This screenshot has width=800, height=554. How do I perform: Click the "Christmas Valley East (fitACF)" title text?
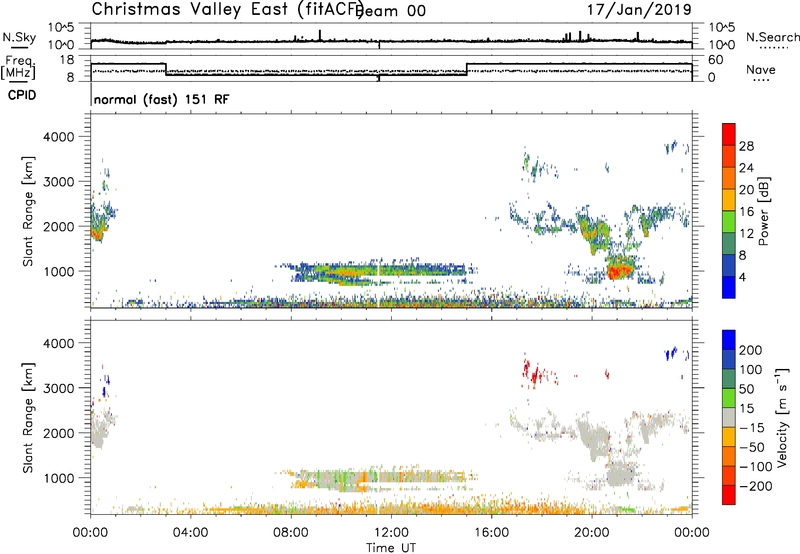(228, 9)
